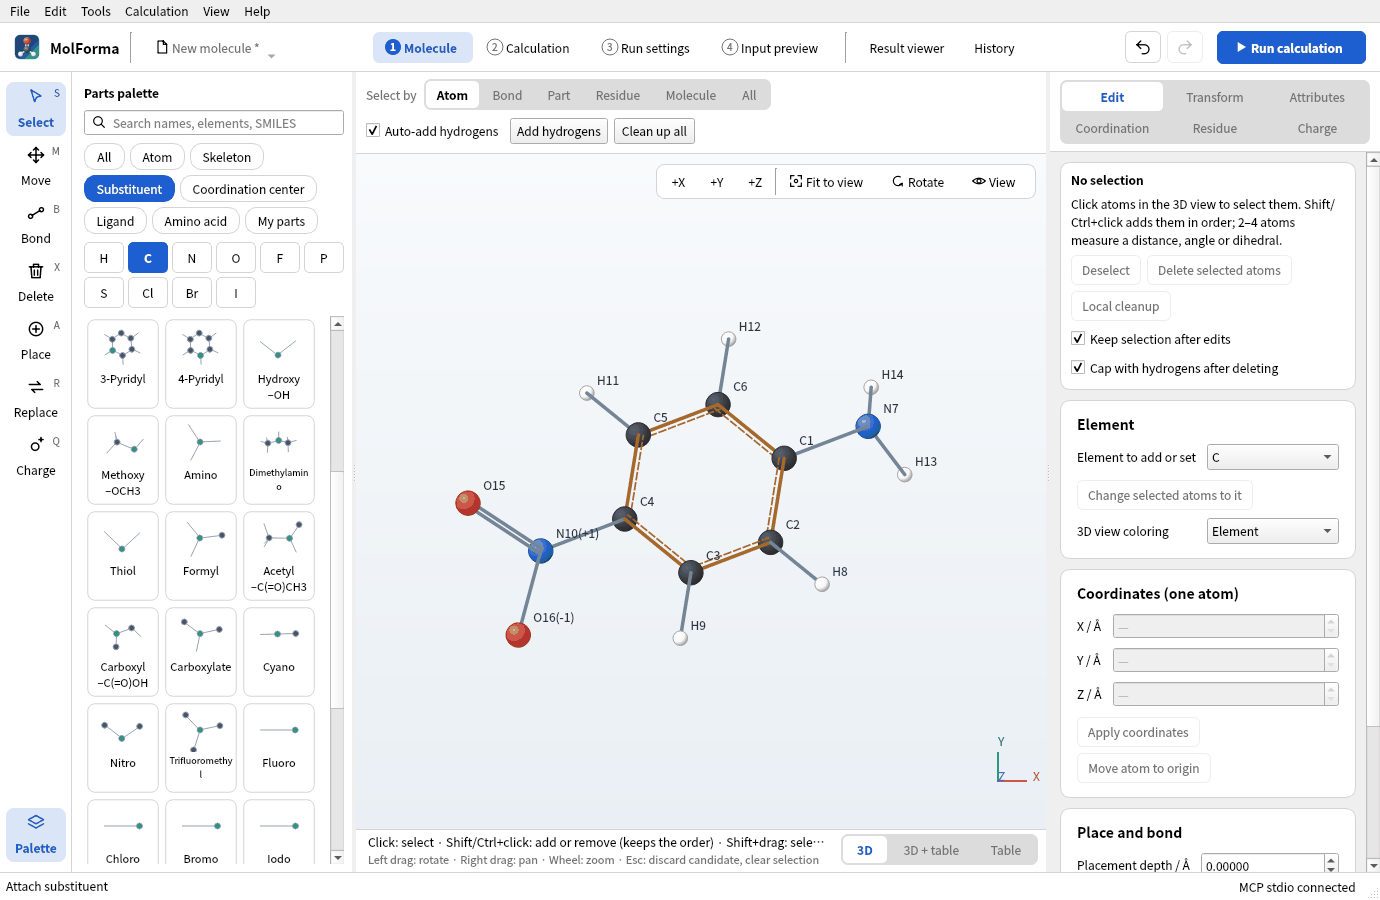Undo the last edit
This screenshot has width=1380, height=900.
tap(1143, 48)
